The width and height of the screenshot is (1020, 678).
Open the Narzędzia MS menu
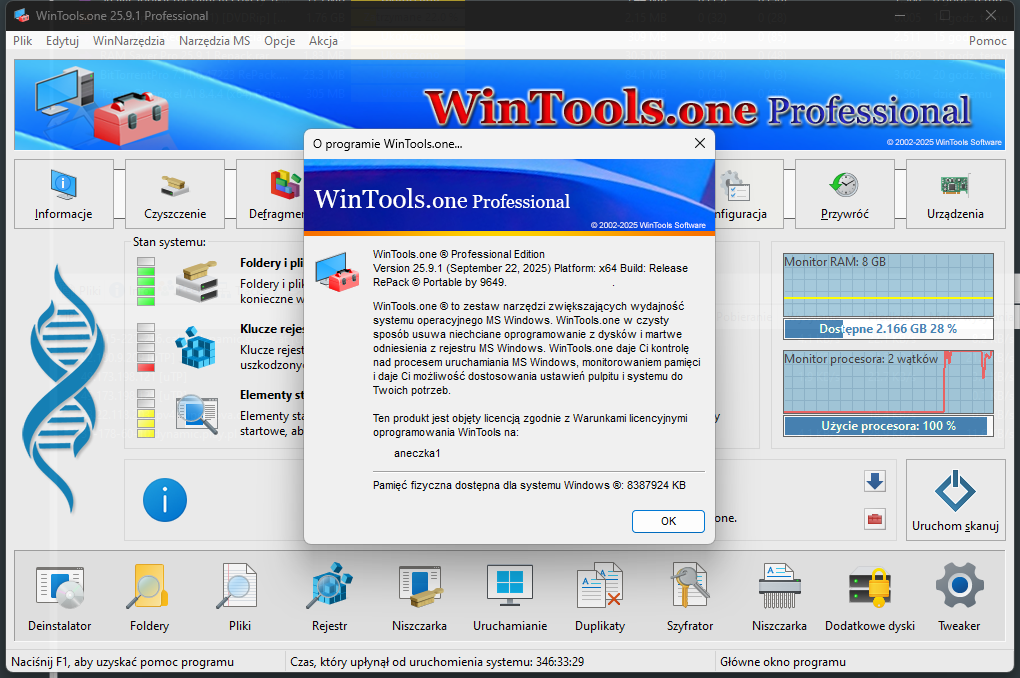[x=215, y=40]
